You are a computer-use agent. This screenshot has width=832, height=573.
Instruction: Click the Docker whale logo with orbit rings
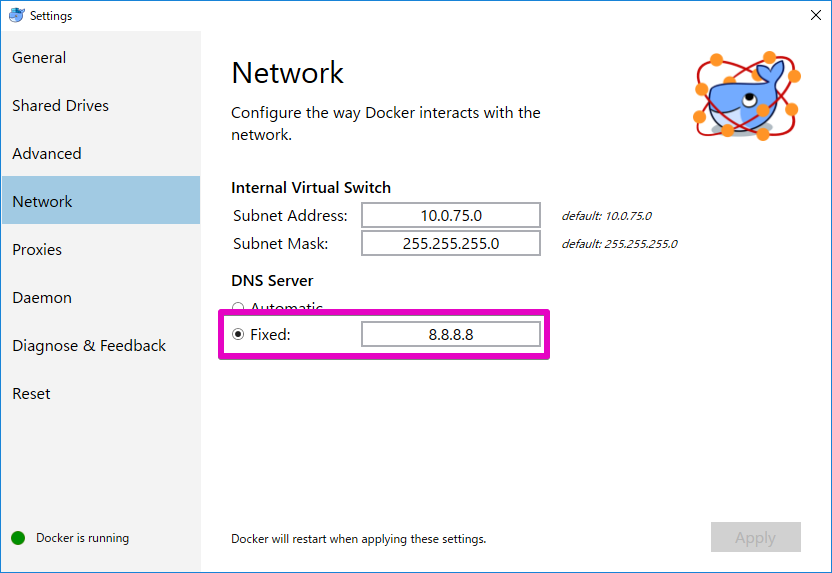coord(747,96)
